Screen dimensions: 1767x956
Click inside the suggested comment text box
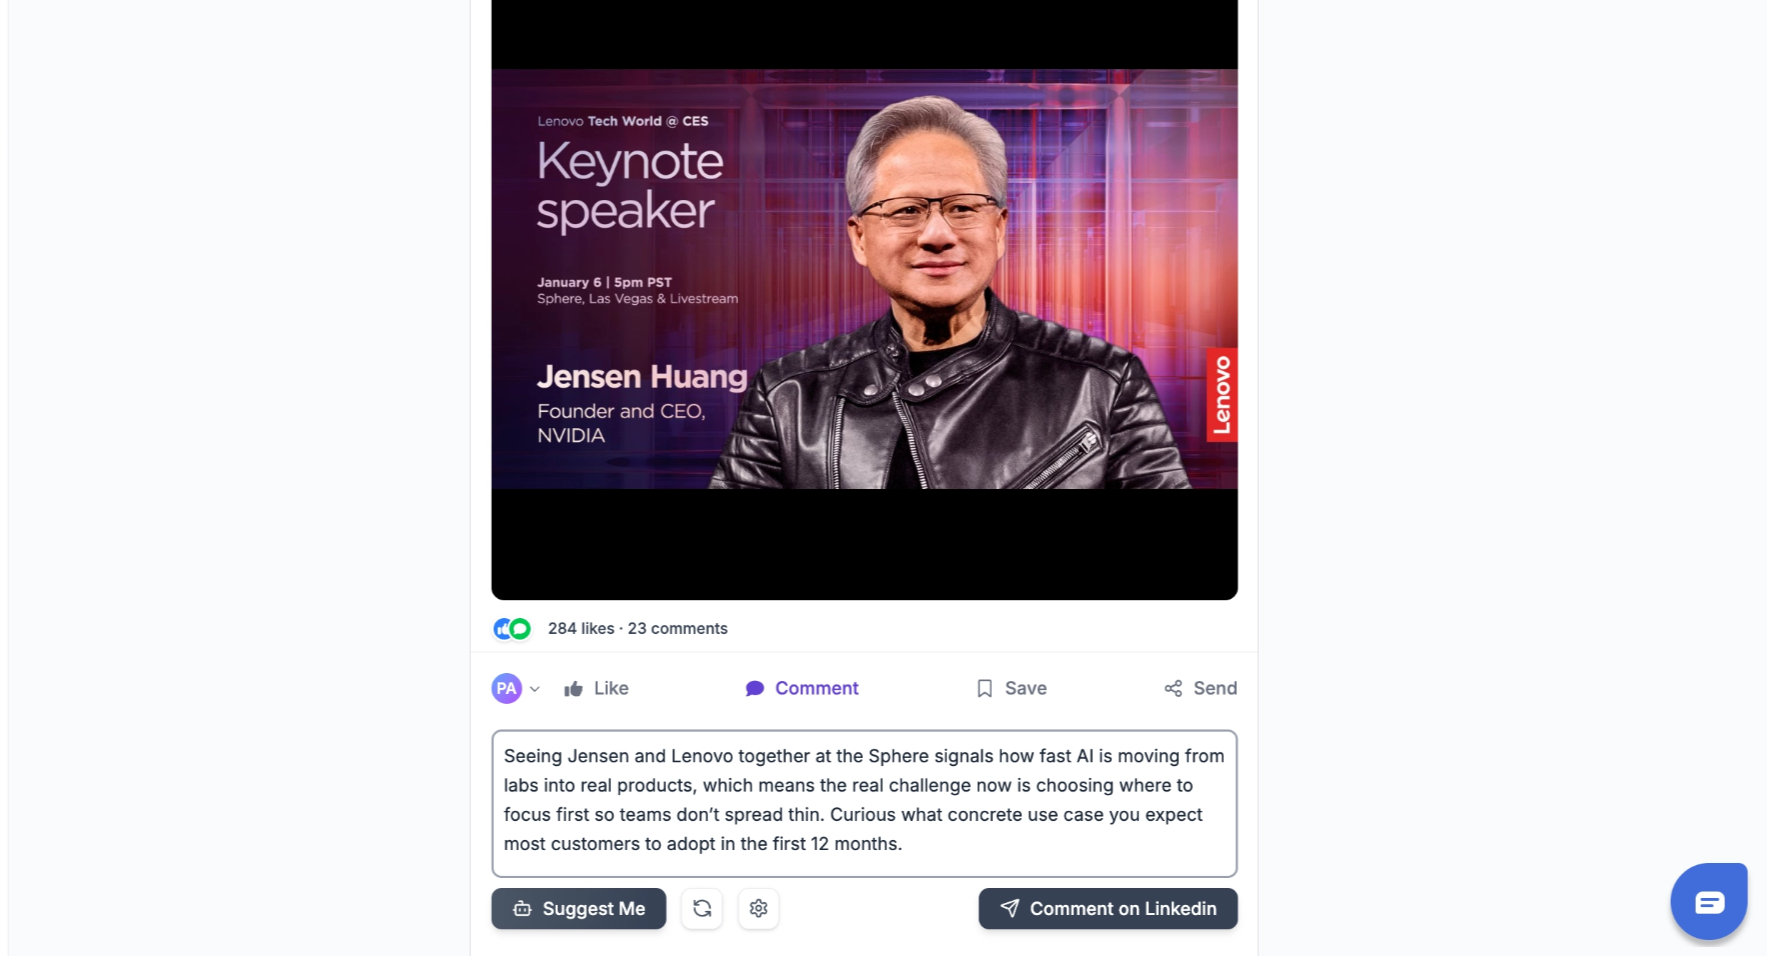[x=865, y=803]
